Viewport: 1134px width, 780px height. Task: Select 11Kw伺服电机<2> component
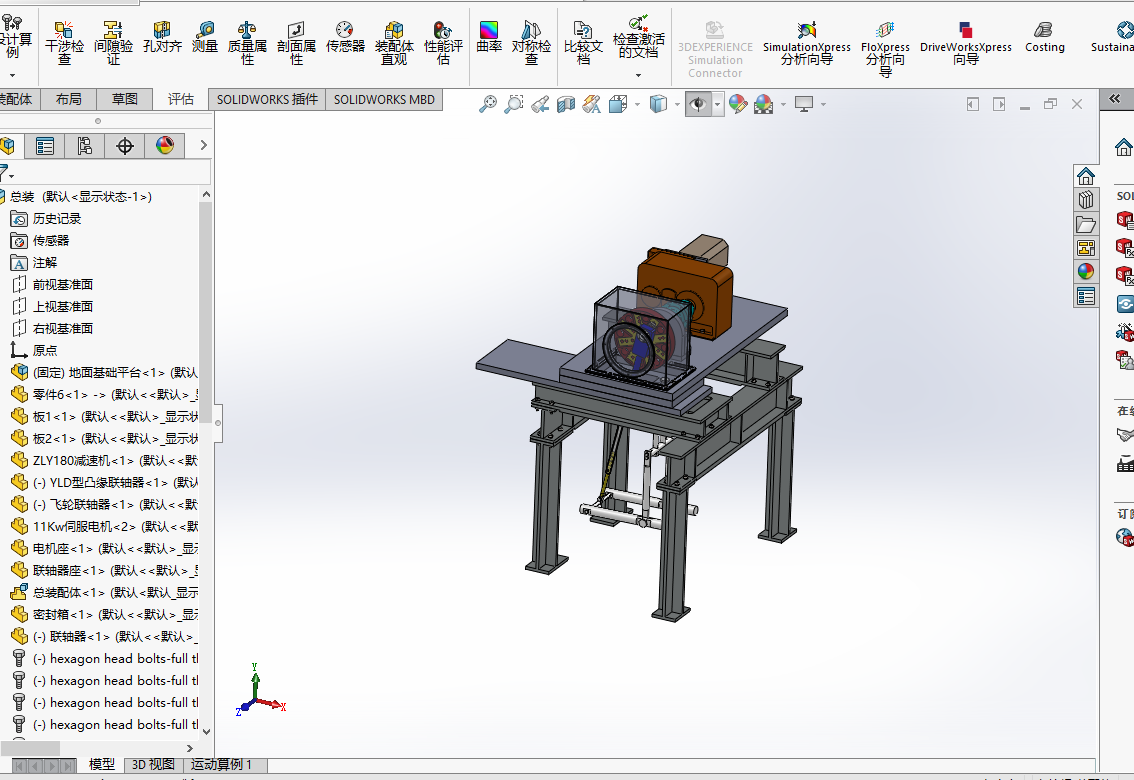coord(104,526)
